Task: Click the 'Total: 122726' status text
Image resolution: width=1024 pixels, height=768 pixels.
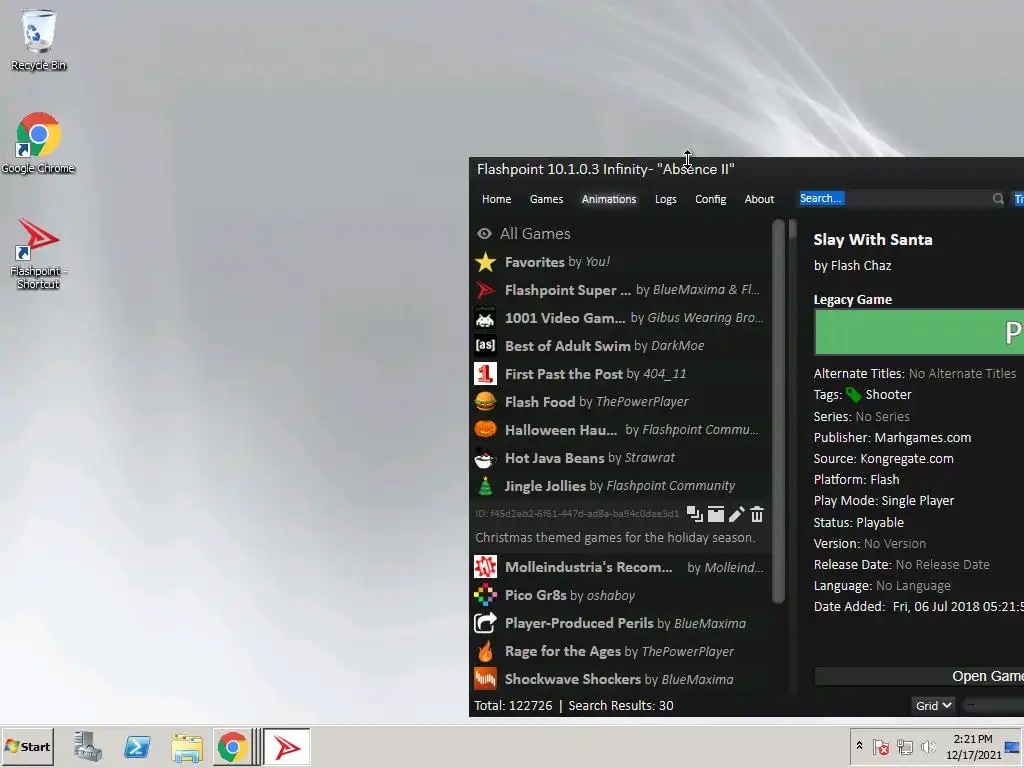Action: point(513,705)
